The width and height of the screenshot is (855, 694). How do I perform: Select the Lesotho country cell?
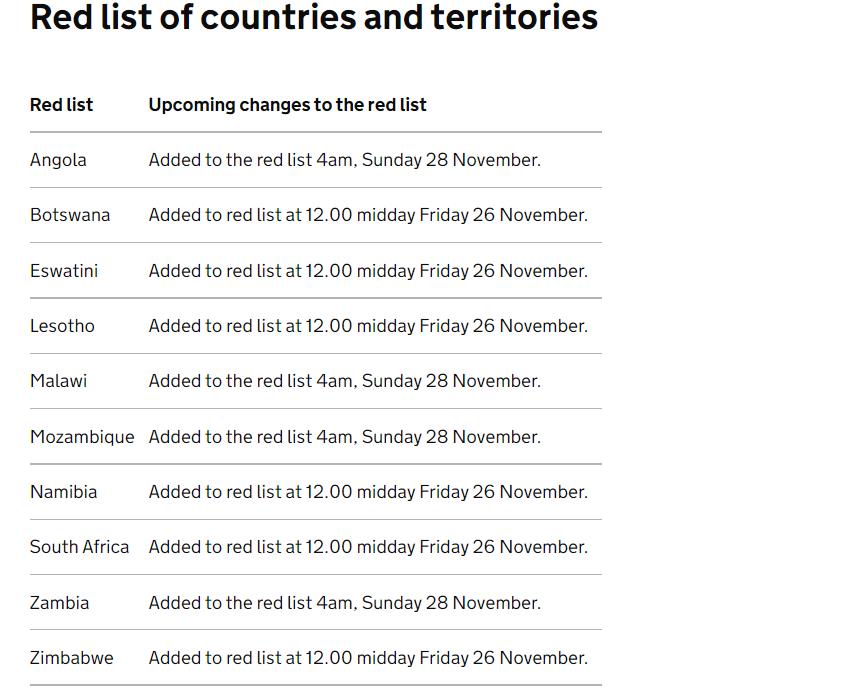click(62, 326)
